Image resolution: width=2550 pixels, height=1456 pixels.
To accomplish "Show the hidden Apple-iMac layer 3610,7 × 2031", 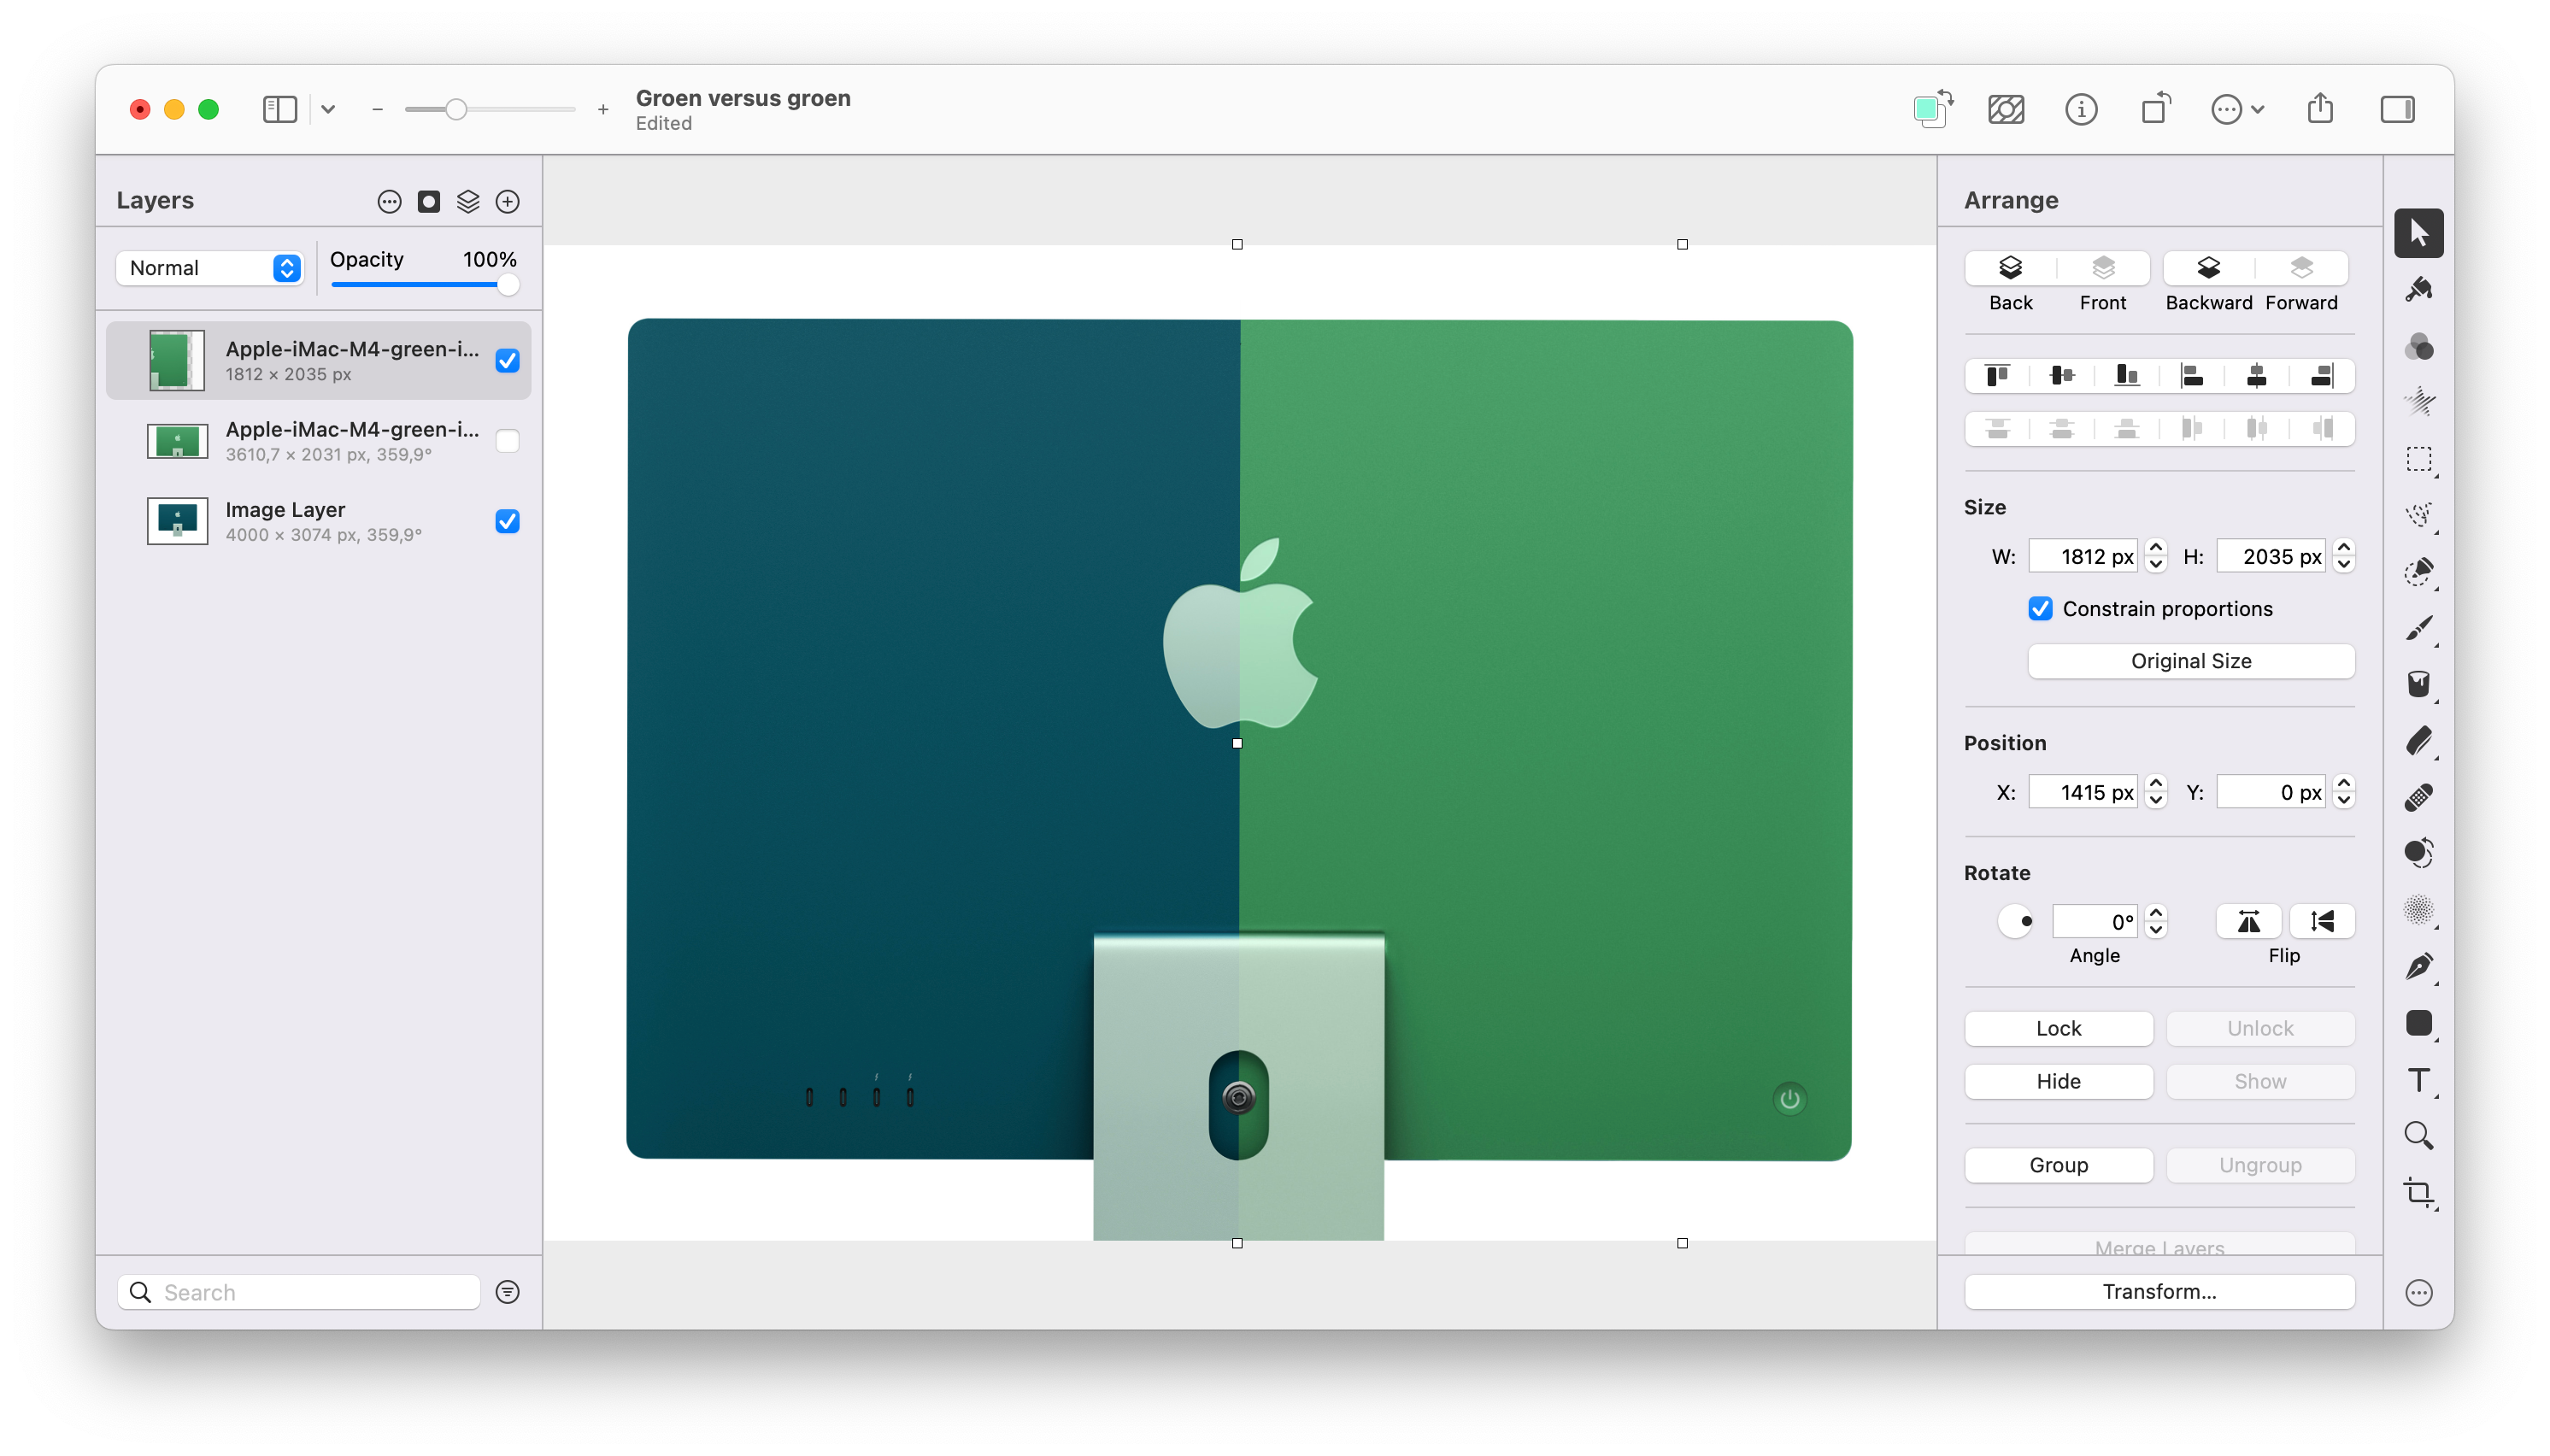I will pyautogui.click(x=508, y=441).
